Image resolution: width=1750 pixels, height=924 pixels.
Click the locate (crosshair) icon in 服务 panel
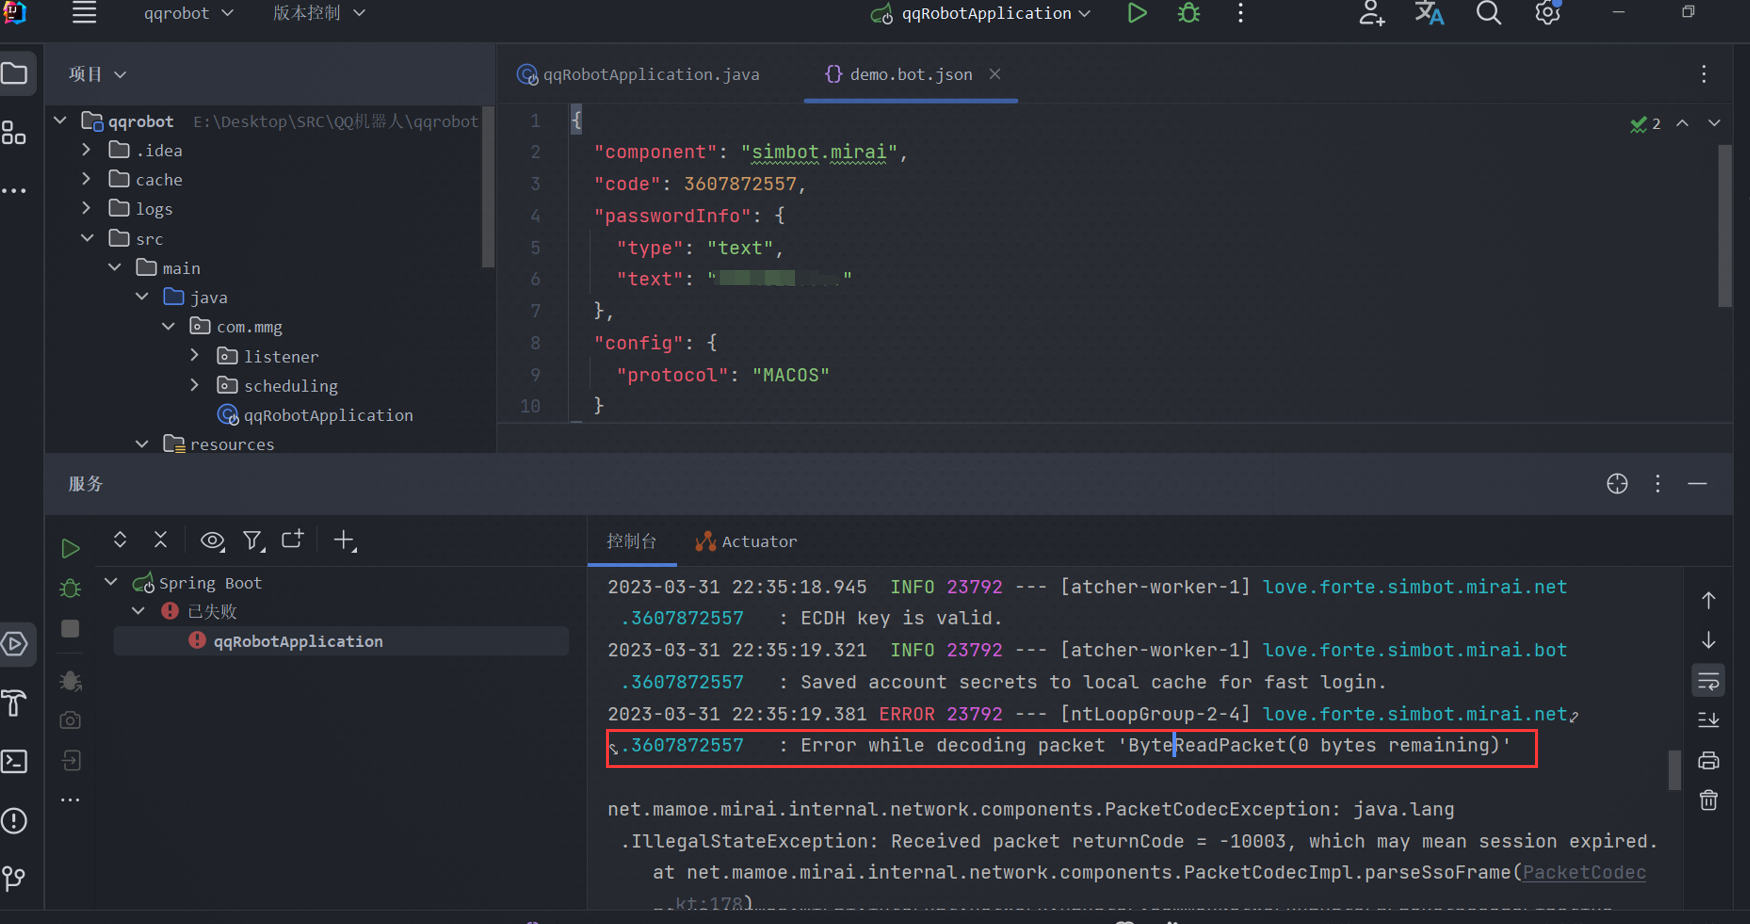tap(1617, 484)
